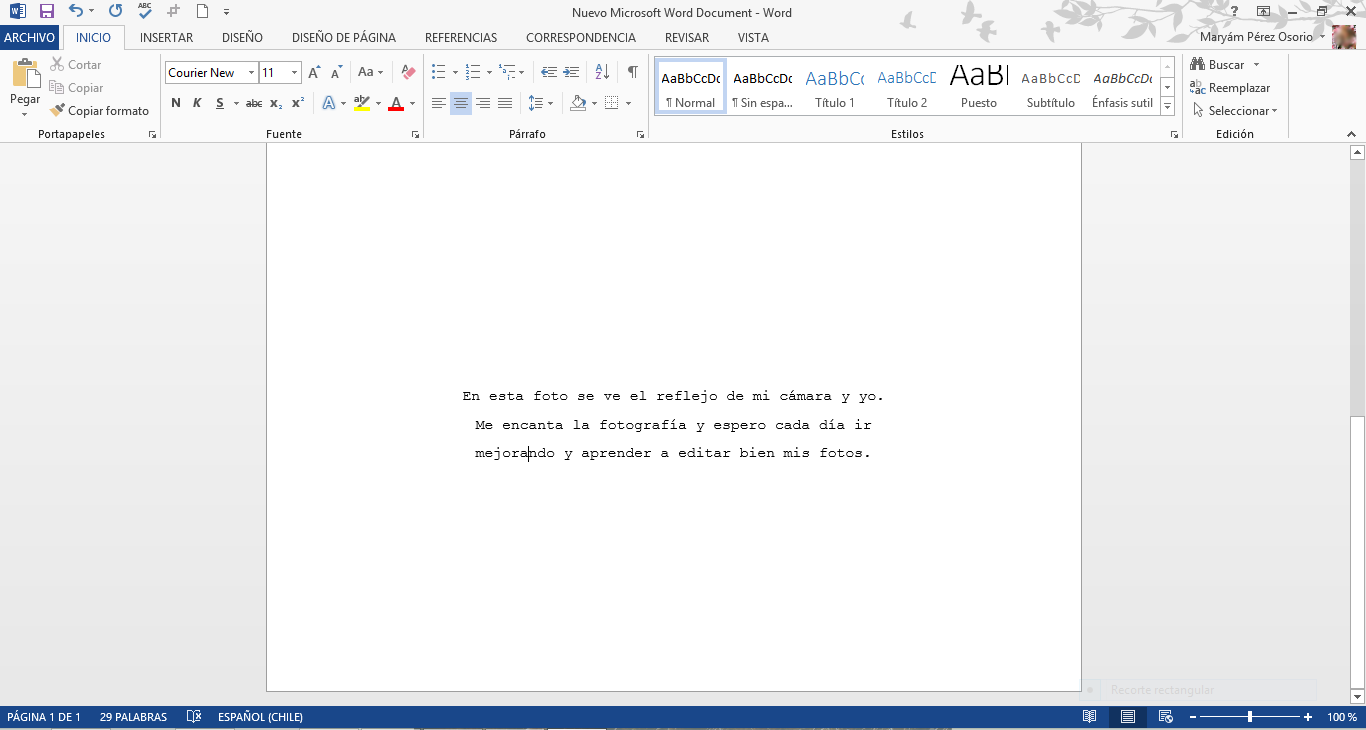This screenshot has height=730, width=1366.
Task: Justify the text
Action: [505, 103]
